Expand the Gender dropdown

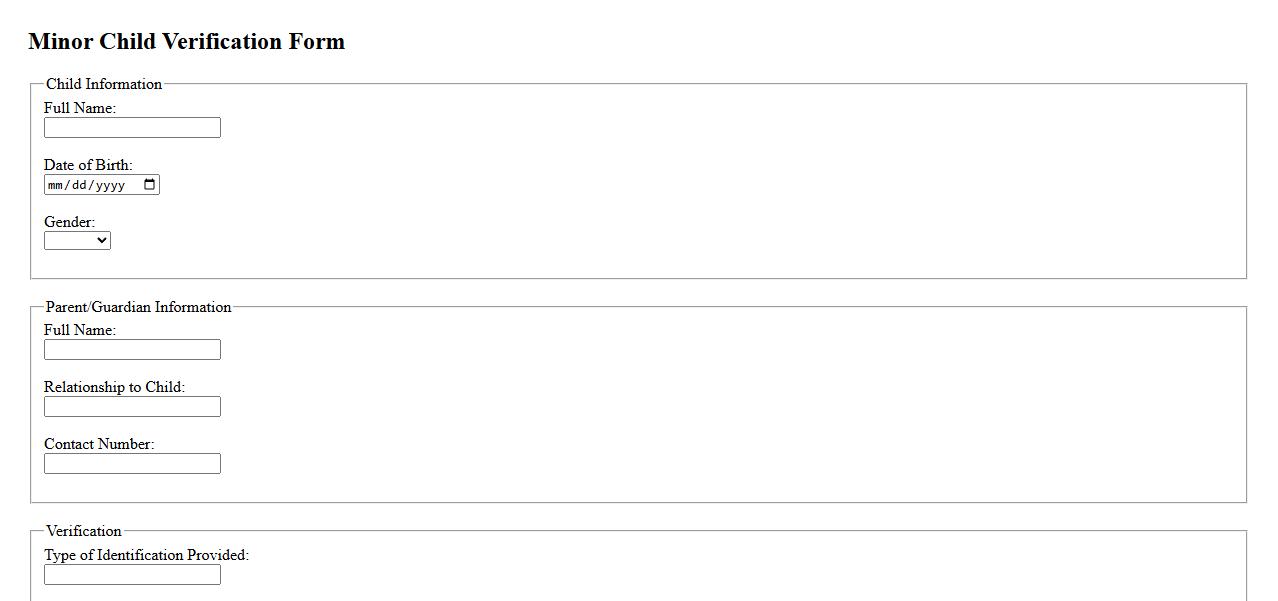click(77, 241)
